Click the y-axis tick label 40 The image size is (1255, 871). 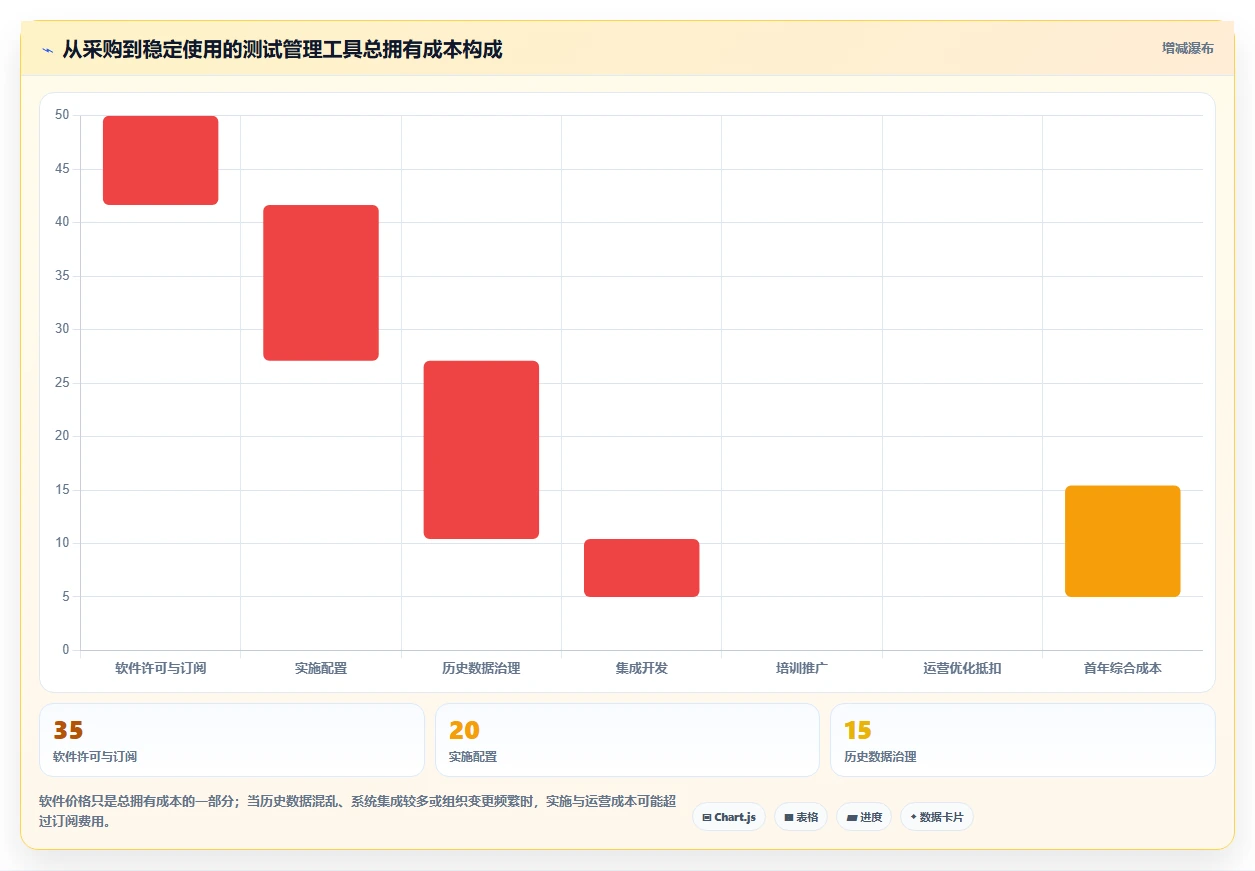[x=62, y=222]
